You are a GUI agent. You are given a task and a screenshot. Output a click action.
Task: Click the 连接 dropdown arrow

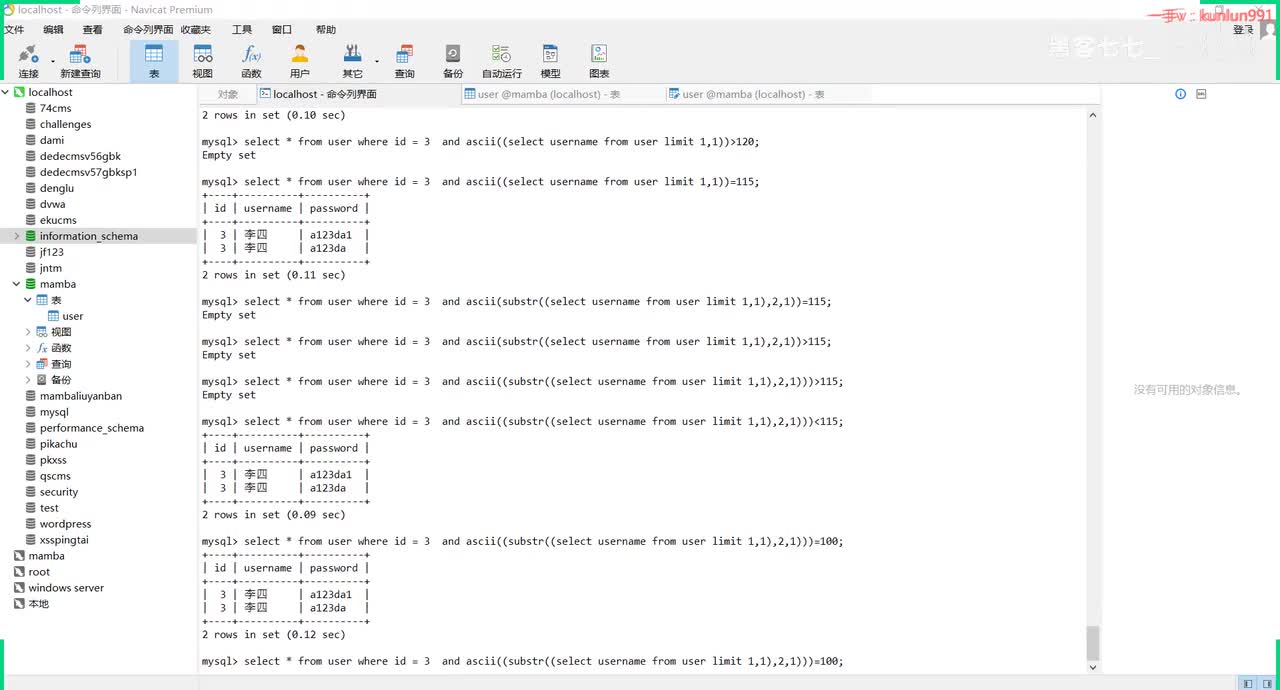click(52, 61)
